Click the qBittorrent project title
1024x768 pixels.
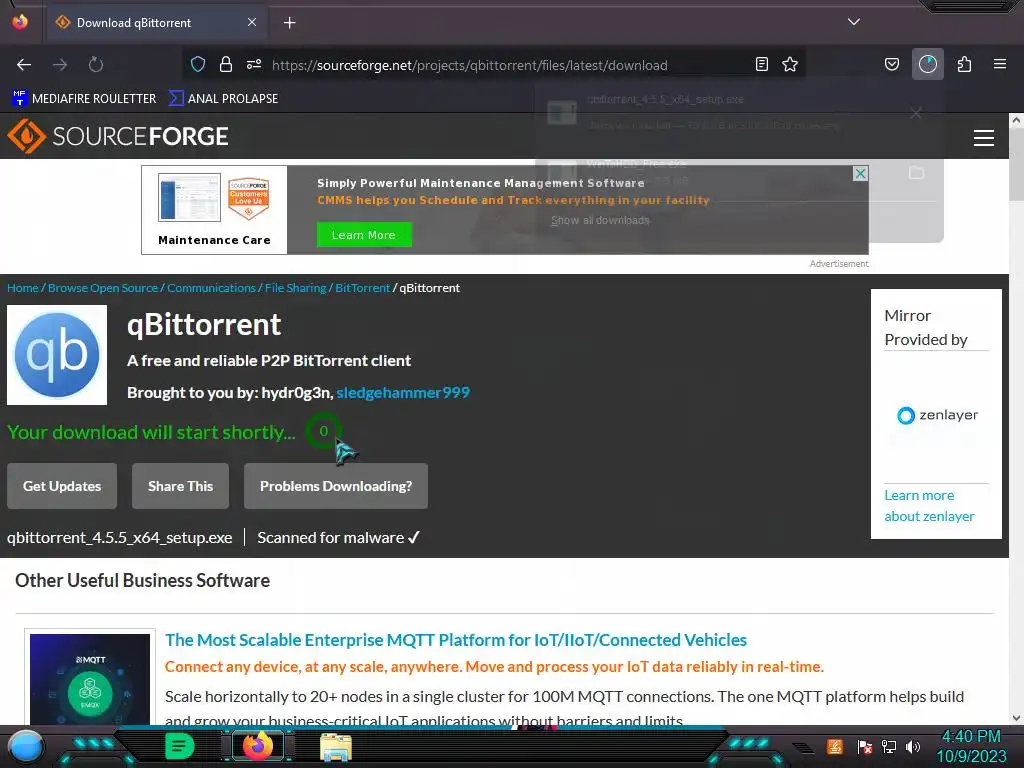tap(204, 325)
